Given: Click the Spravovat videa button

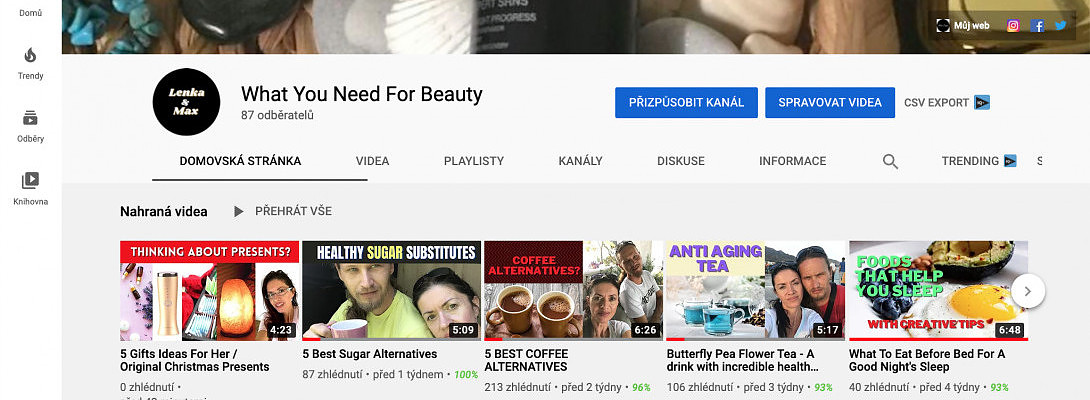Looking at the screenshot, I should (830, 102).
